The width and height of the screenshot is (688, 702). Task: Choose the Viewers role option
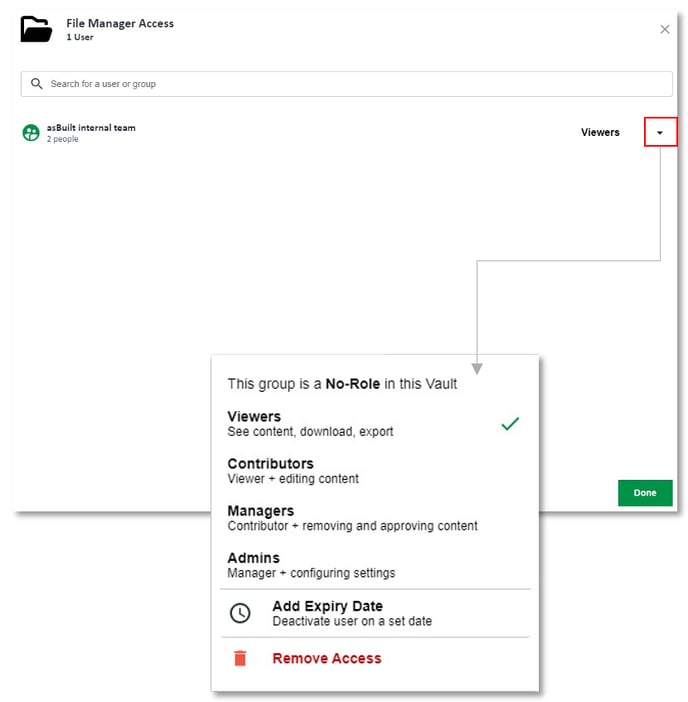point(374,424)
